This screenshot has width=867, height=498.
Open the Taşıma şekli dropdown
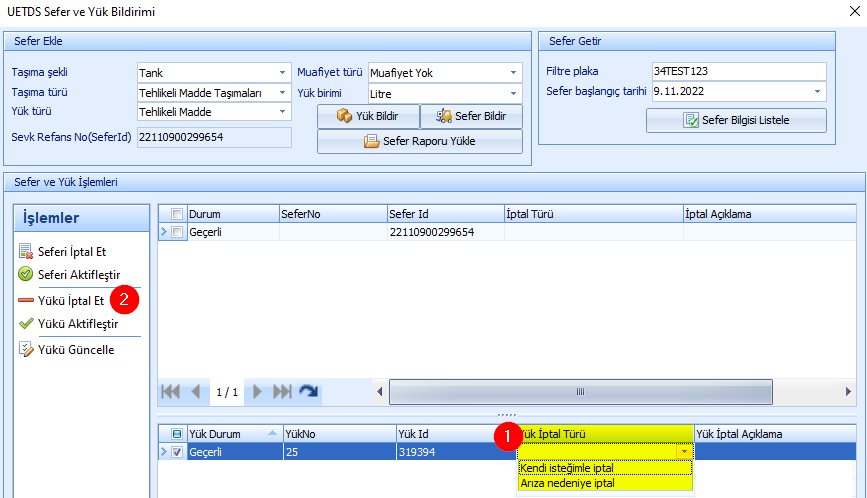coord(282,73)
